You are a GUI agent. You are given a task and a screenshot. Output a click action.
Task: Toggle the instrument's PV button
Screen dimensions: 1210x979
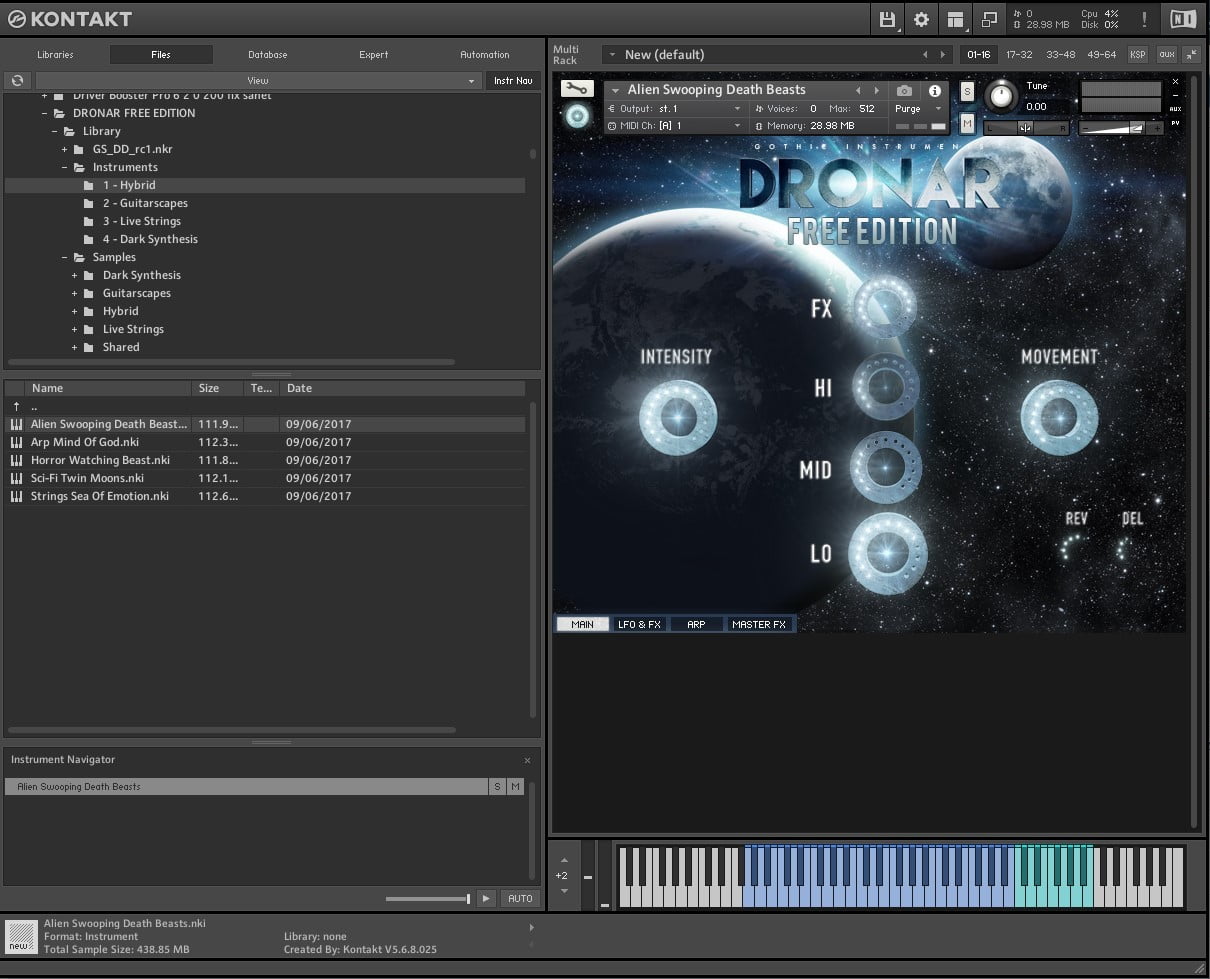click(x=1175, y=123)
